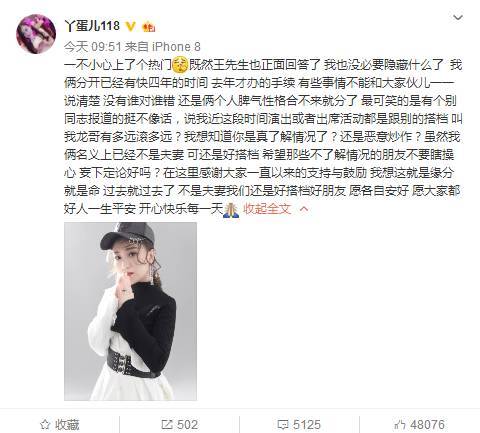Click the praying hands emoji
480x433 pixels.
tap(231, 210)
